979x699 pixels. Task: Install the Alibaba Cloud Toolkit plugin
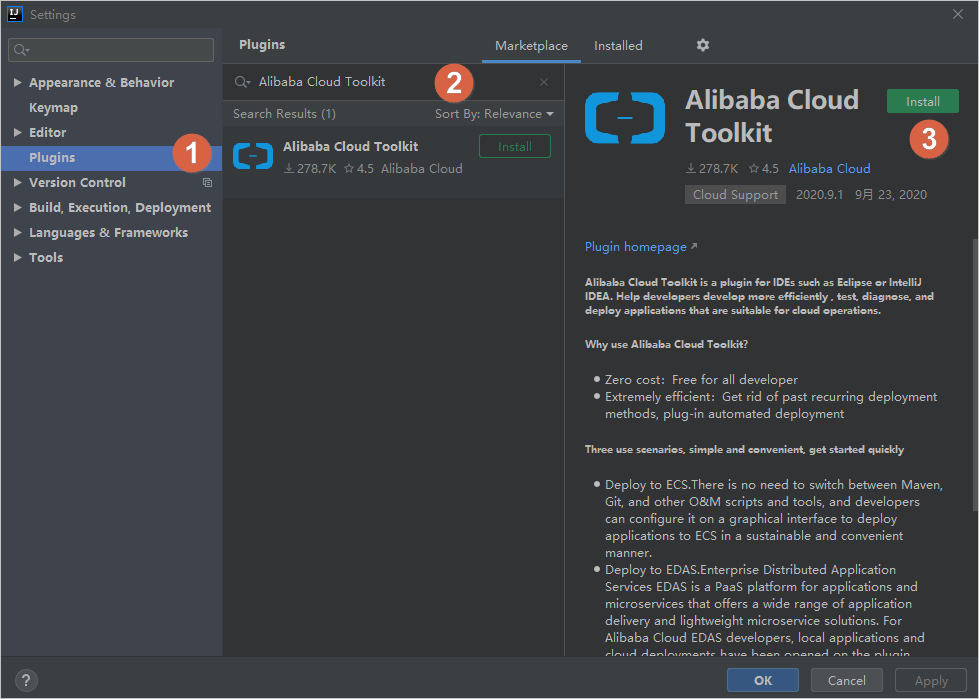(x=922, y=100)
